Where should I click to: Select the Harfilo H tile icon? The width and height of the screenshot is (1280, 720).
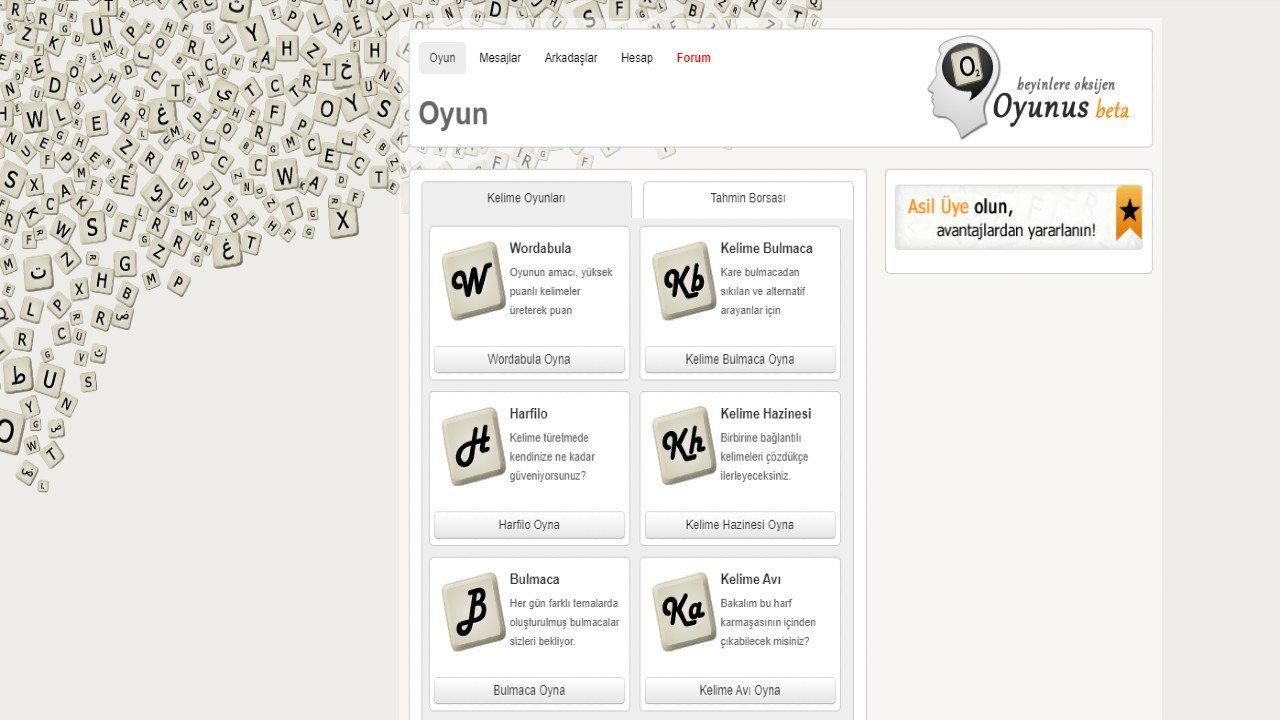coord(474,446)
